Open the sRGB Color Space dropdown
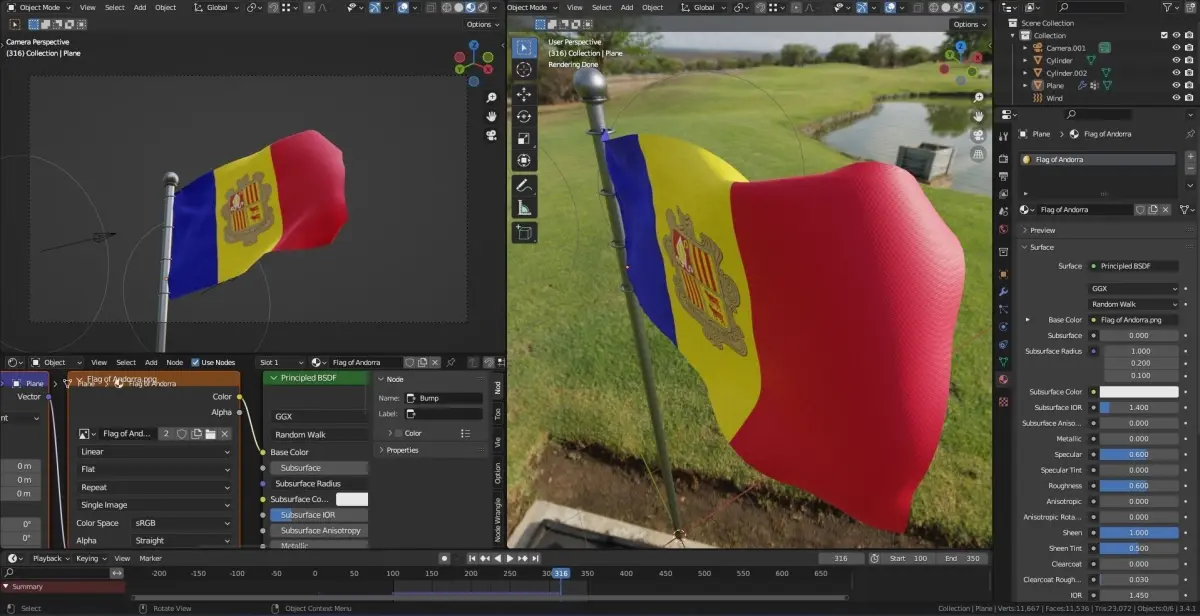The width and height of the screenshot is (1200, 616). [x=182, y=523]
